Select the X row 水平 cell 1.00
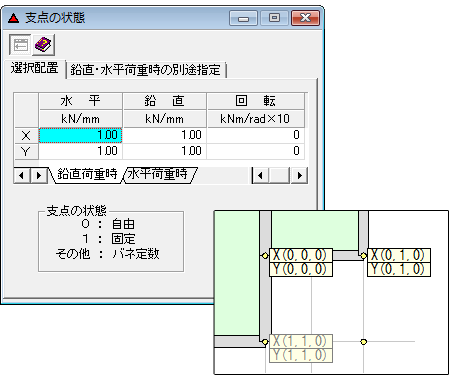Screen dimensions: 456x382 point(81,135)
